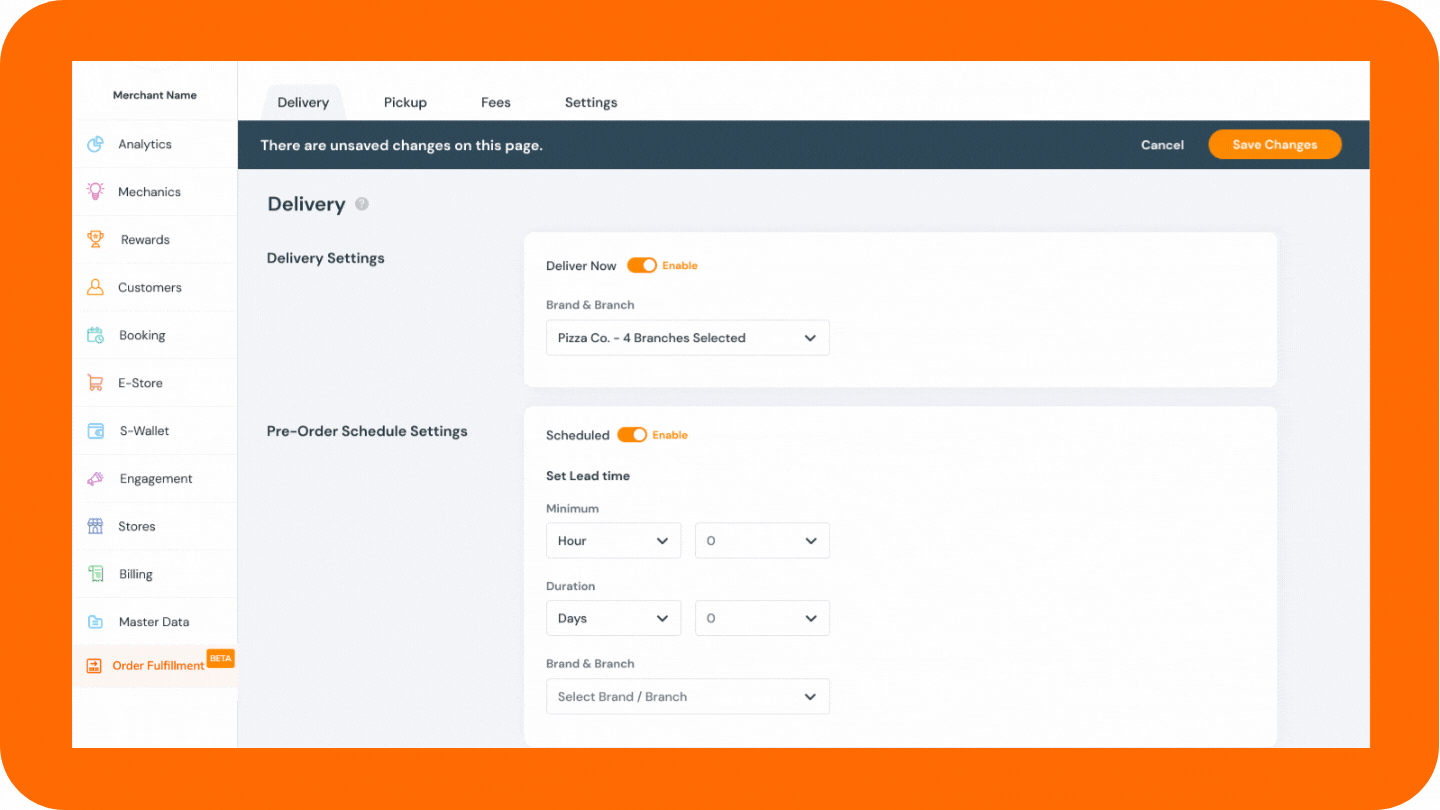This screenshot has width=1440, height=810.
Task: Click the Billing receipt icon
Action: (95, 574)
